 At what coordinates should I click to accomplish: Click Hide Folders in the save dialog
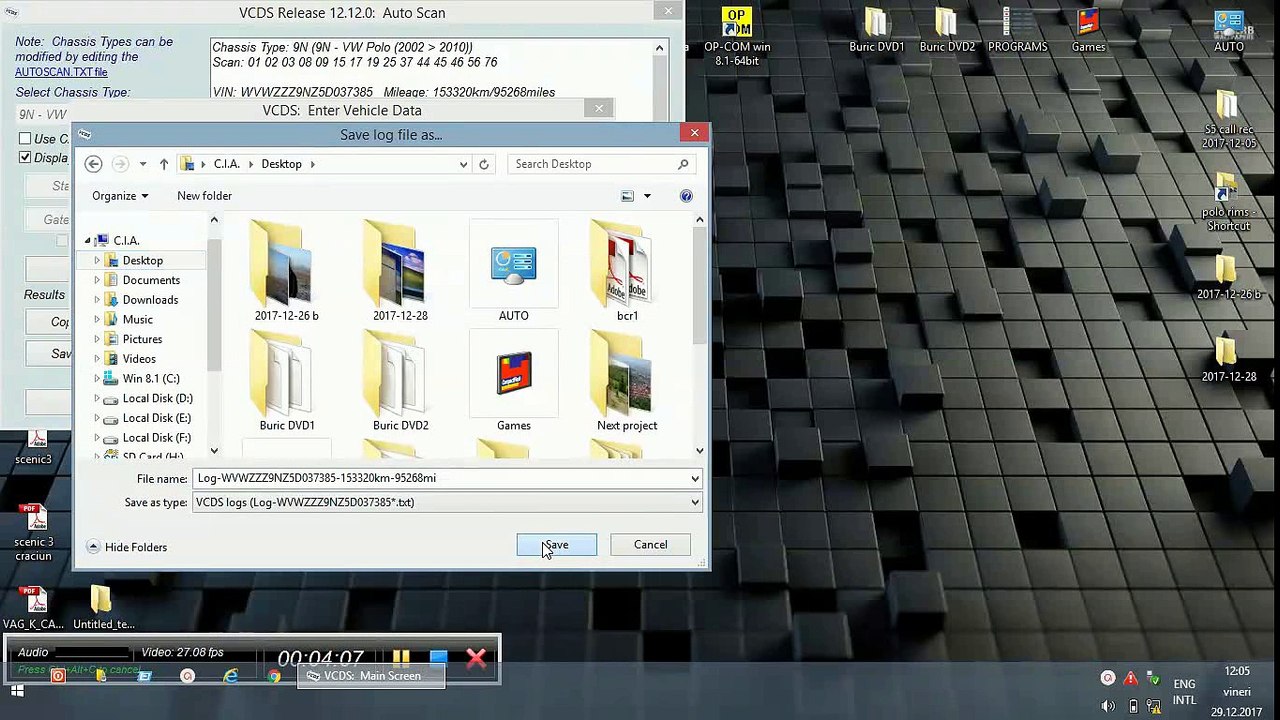click(127, 547)
